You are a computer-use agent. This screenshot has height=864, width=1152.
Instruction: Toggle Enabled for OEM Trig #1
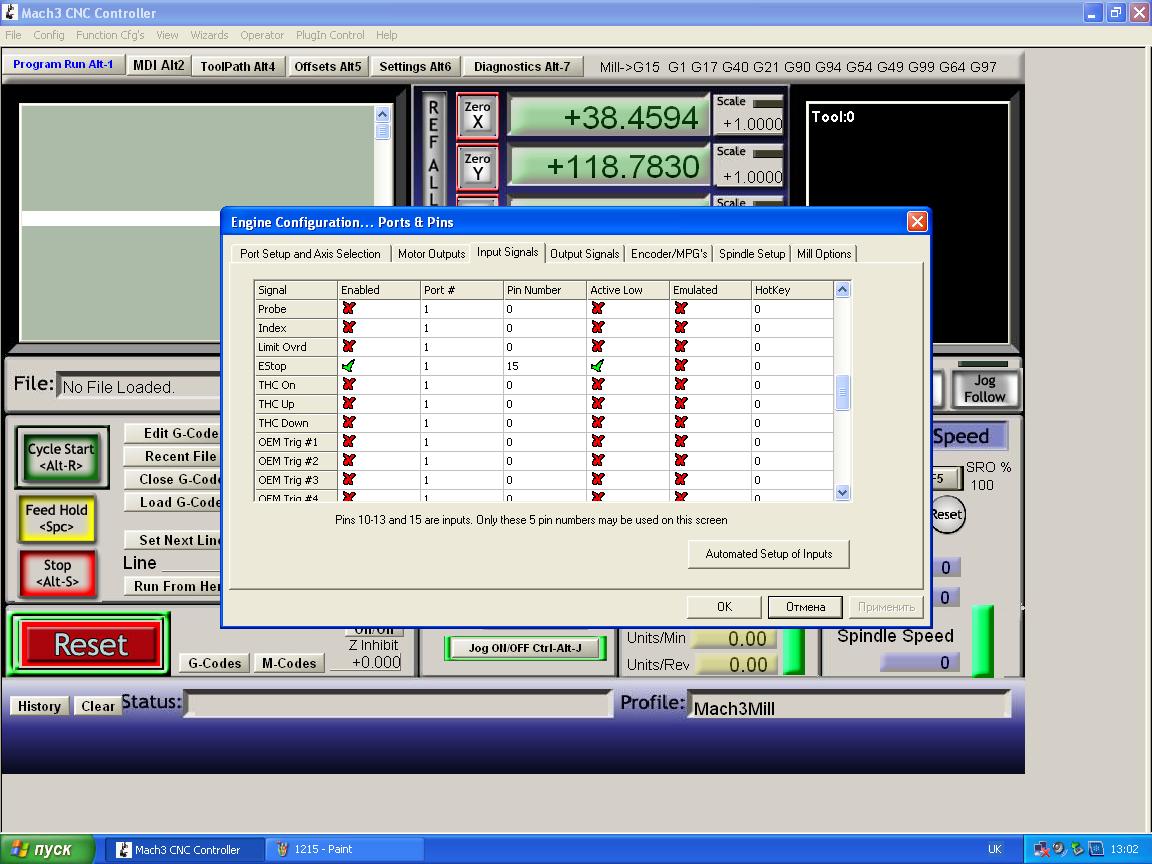click(349, 442)
